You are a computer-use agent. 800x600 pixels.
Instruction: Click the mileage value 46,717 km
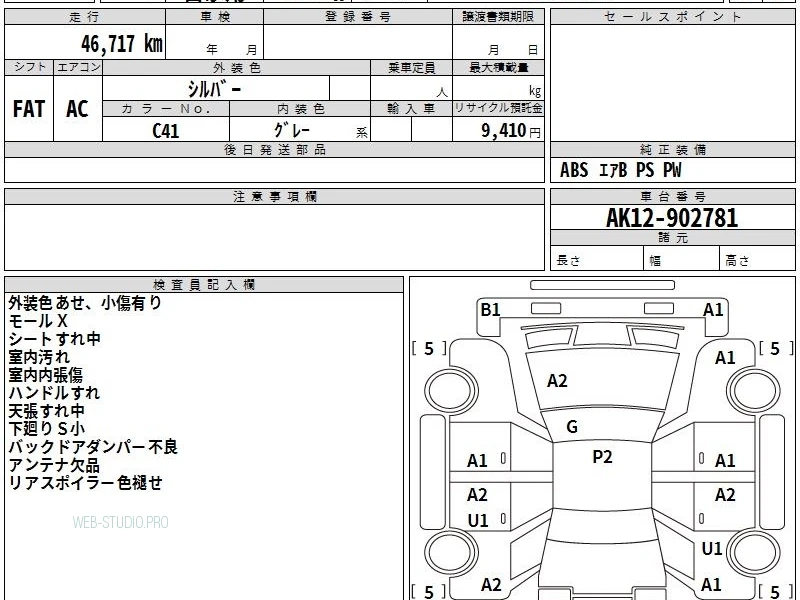coord(121,44)
